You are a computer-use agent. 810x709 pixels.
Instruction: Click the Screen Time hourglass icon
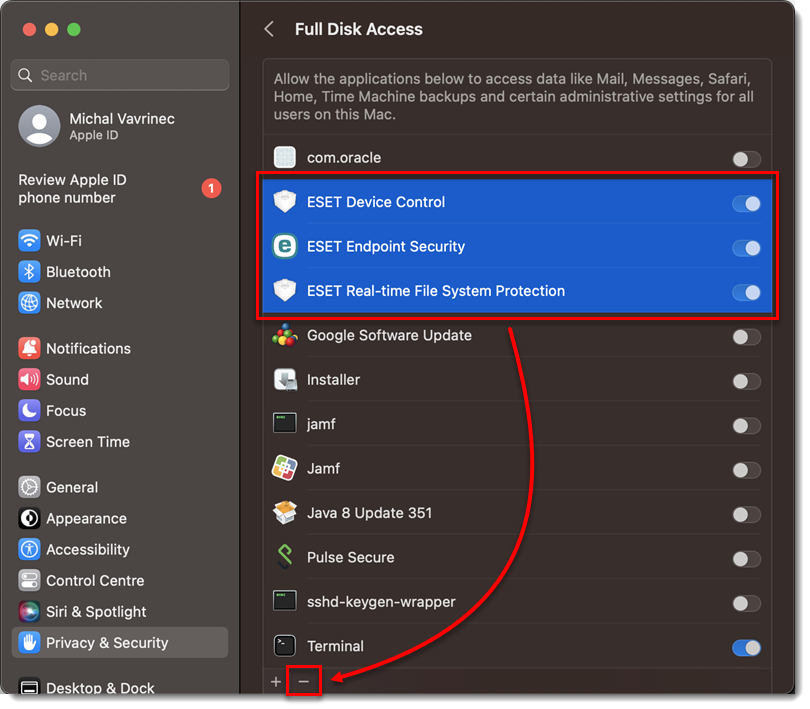tap(29, 442)
